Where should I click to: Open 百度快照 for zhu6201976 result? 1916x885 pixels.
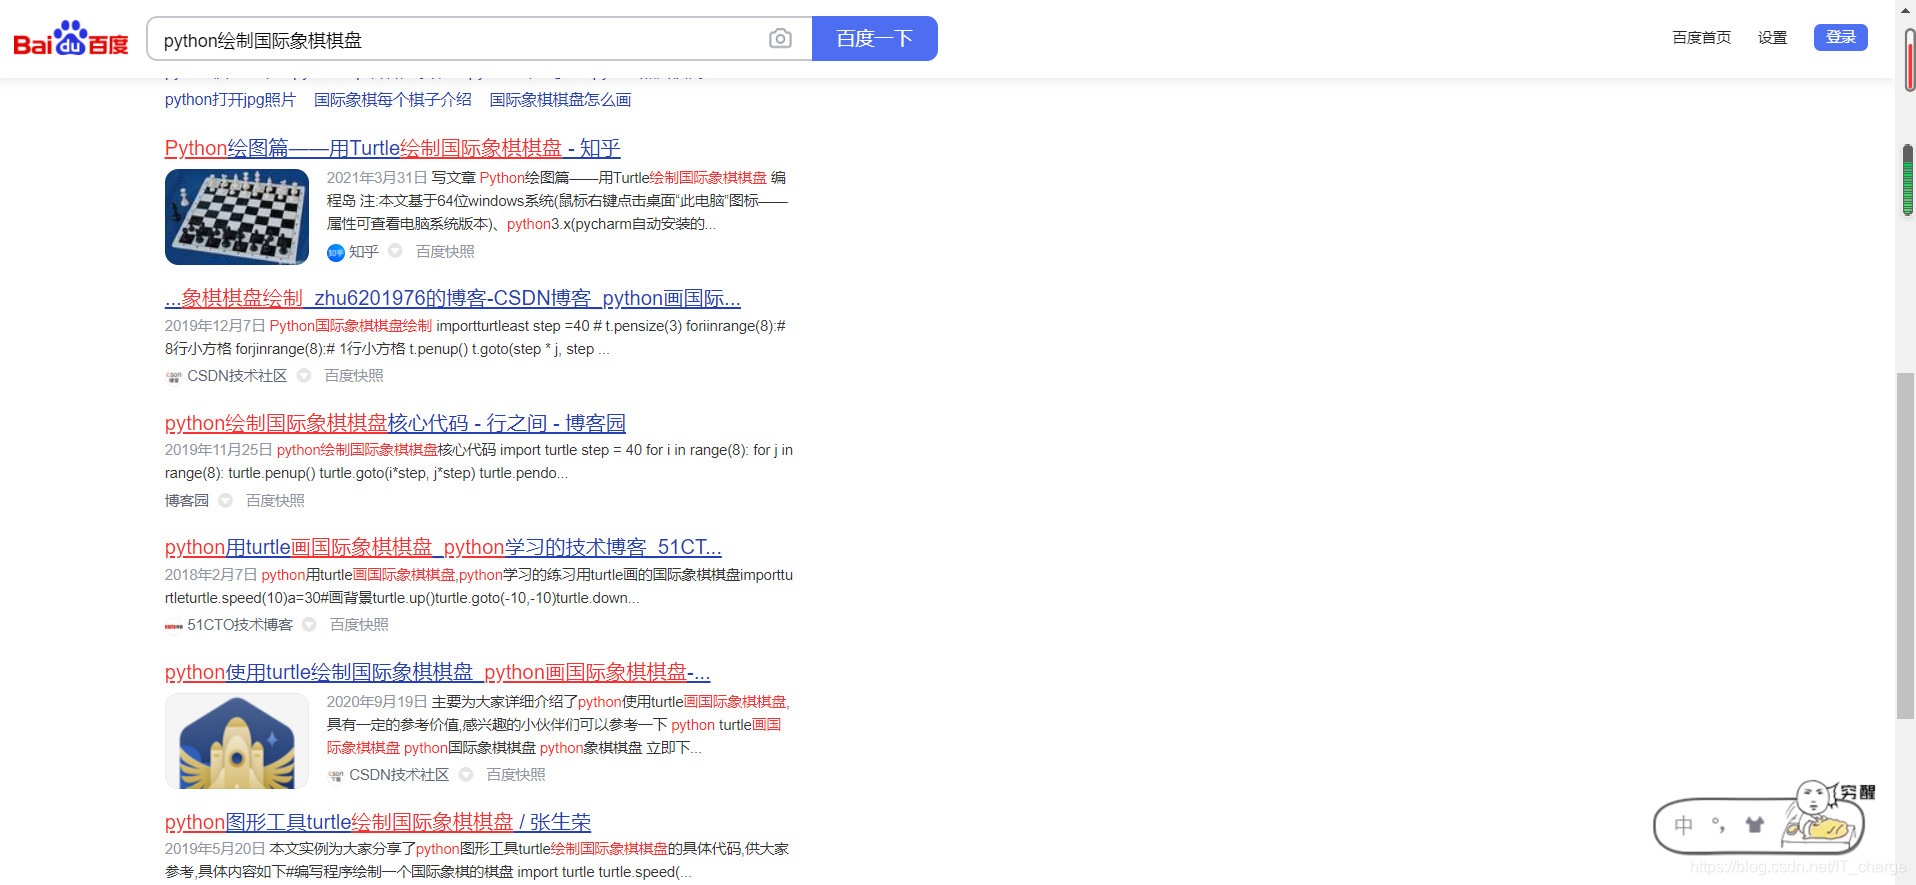click(x=354, y=376)
